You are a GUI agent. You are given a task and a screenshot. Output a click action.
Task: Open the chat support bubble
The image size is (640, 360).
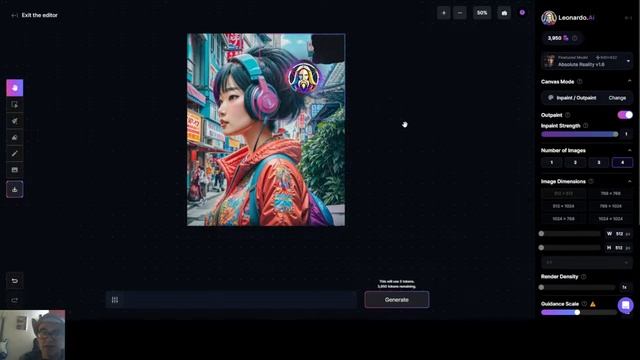[625, 305]
